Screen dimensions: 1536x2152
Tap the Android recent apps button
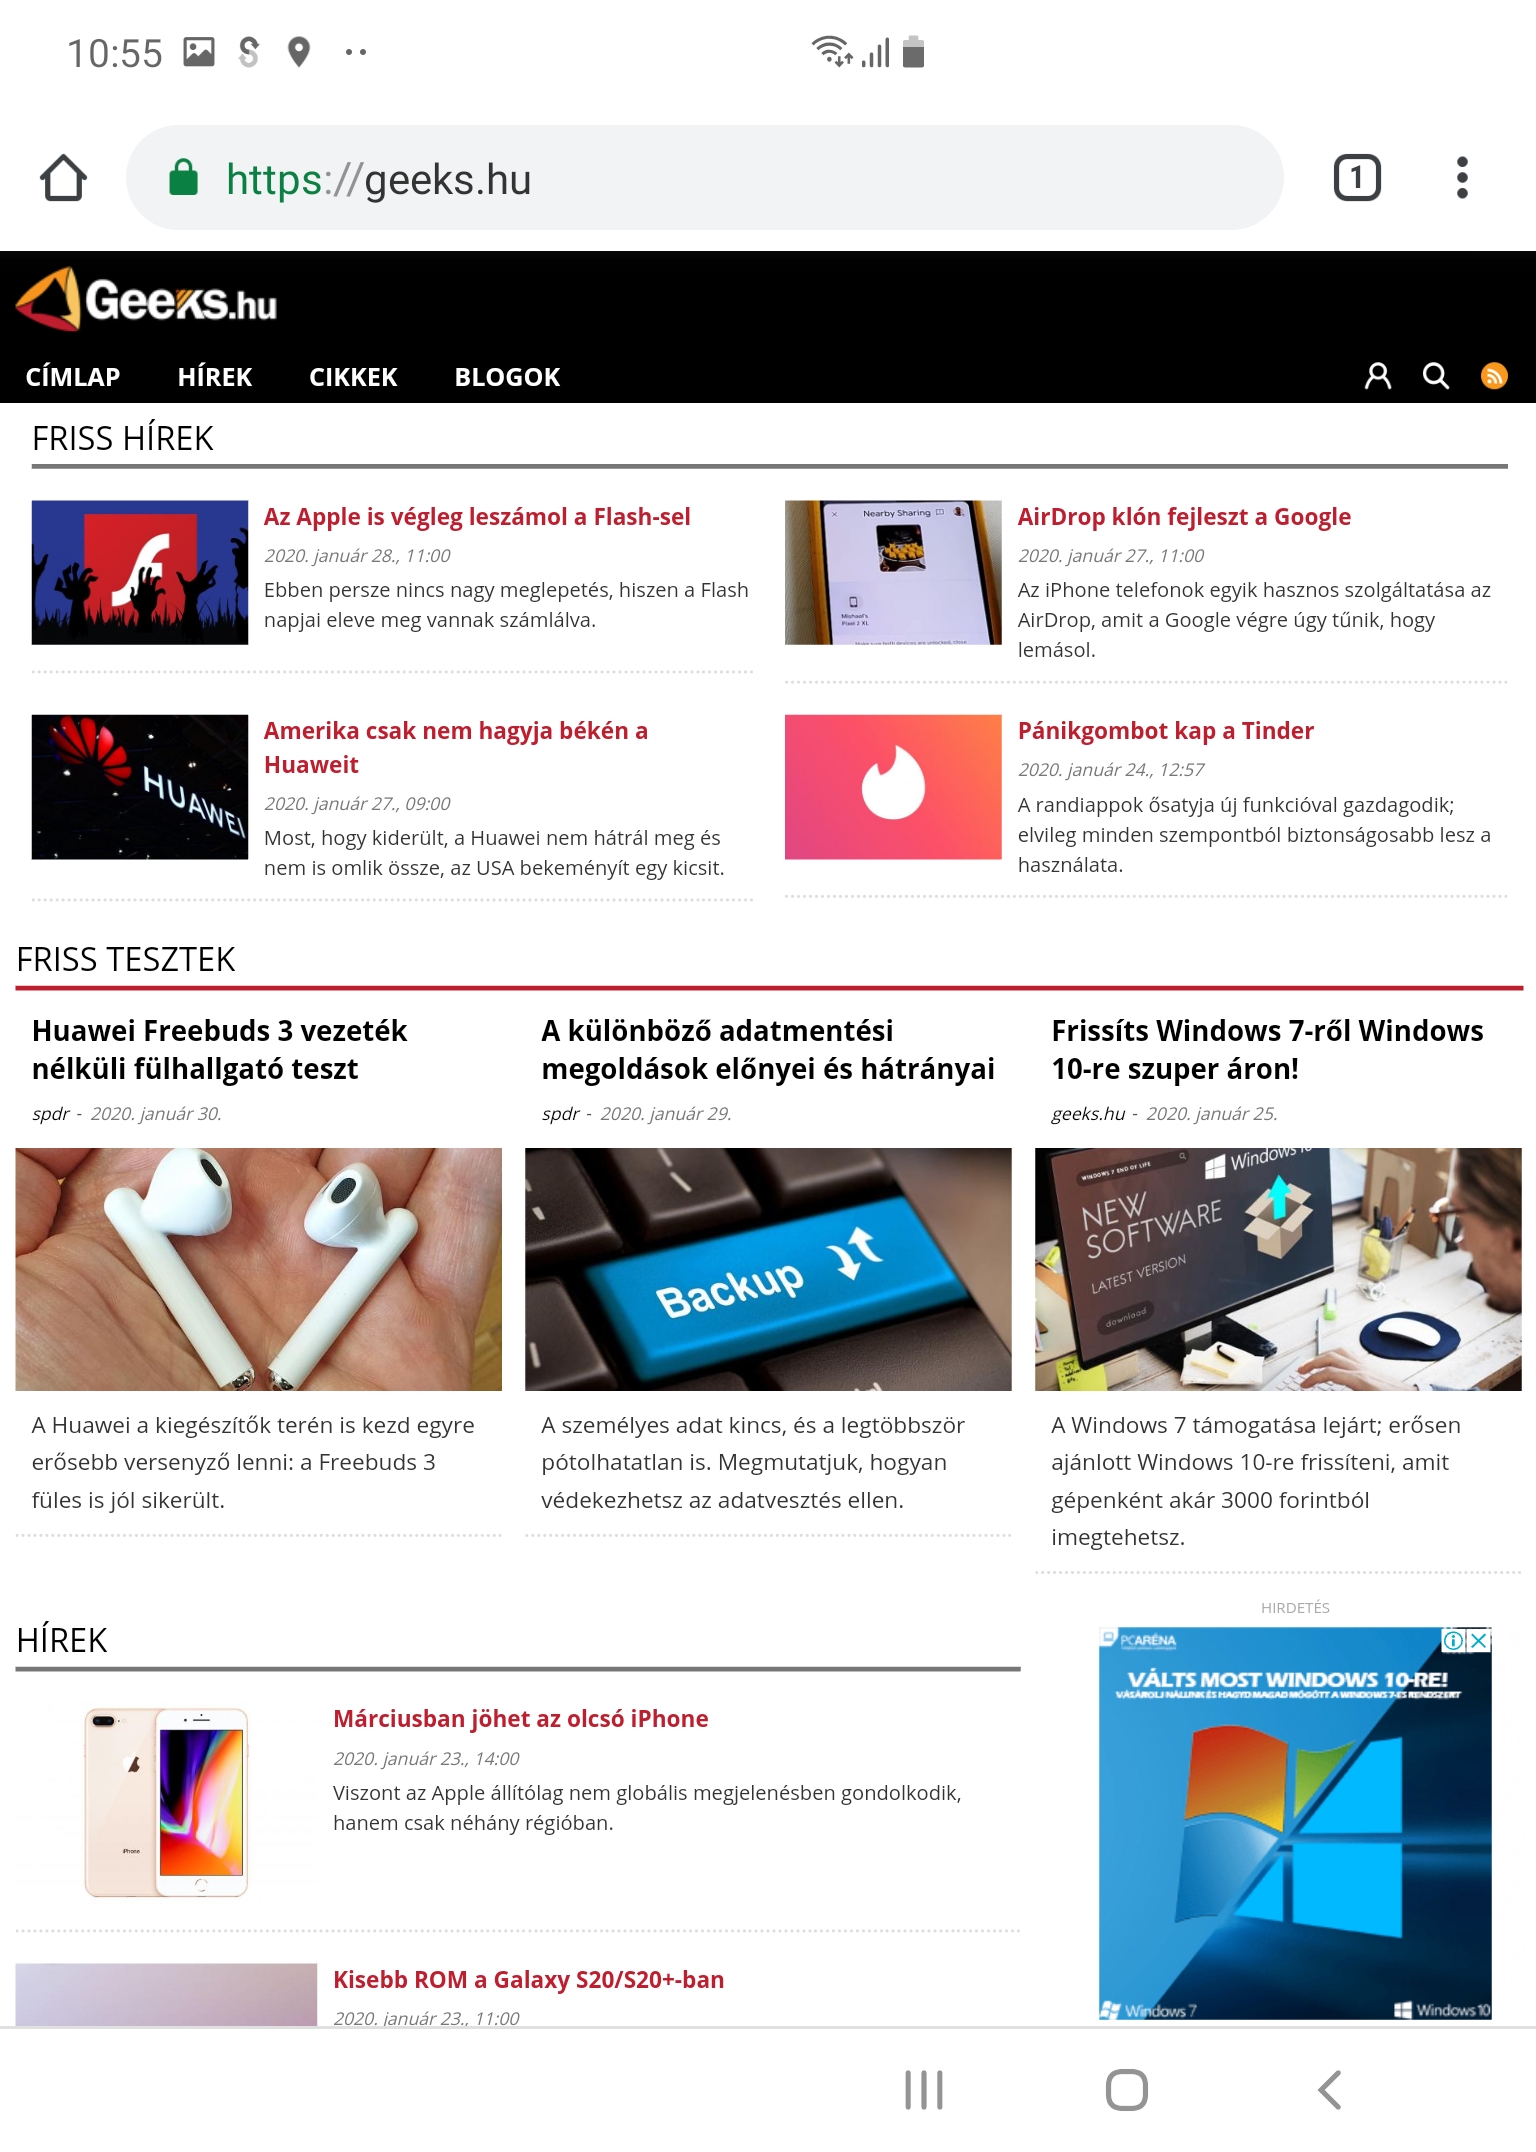(924, 2090)
